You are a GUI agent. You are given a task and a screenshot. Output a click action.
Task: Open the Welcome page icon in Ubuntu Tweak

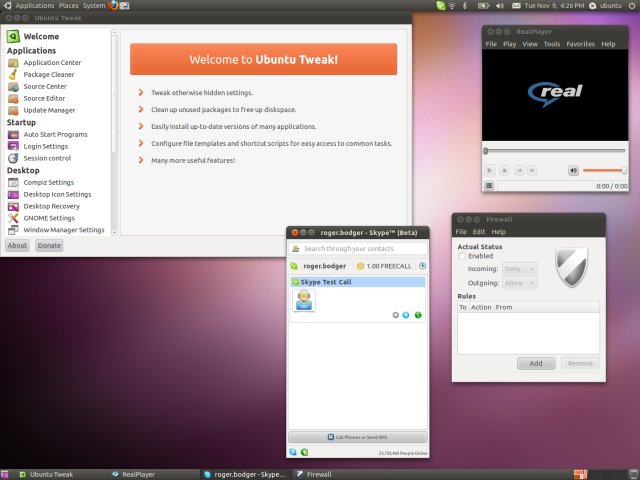pos(13,36)
